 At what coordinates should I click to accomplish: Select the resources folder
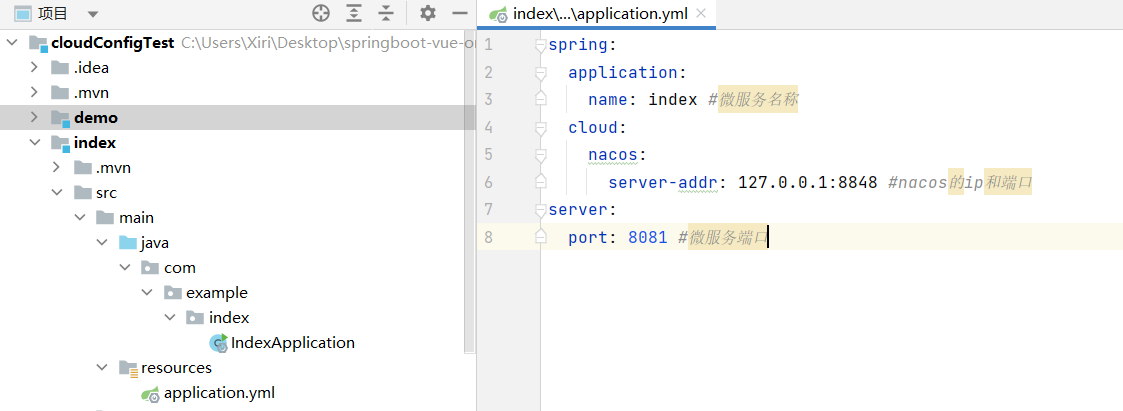(x=176, y=368)
